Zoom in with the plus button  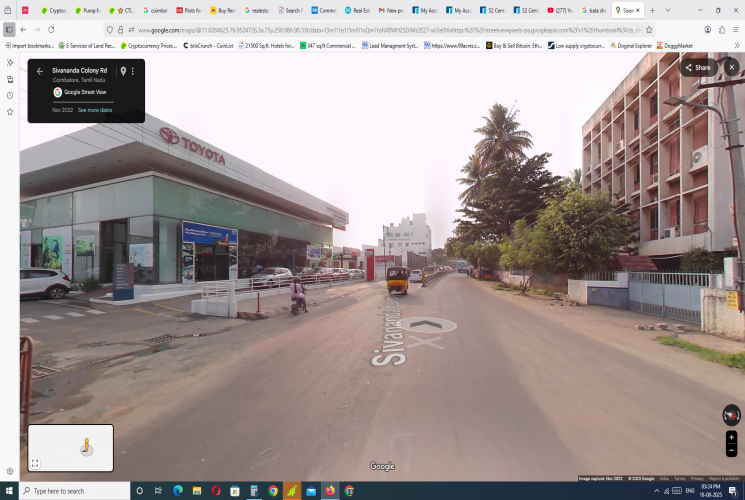731,437
